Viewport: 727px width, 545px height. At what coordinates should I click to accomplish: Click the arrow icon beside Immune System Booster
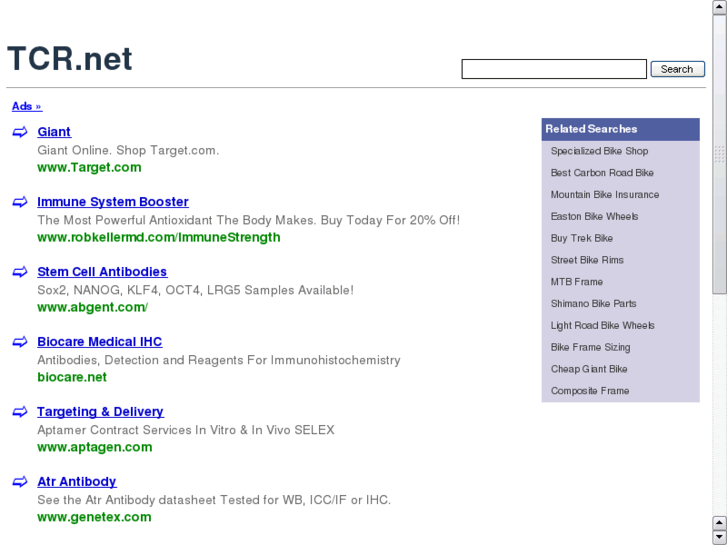20,202
